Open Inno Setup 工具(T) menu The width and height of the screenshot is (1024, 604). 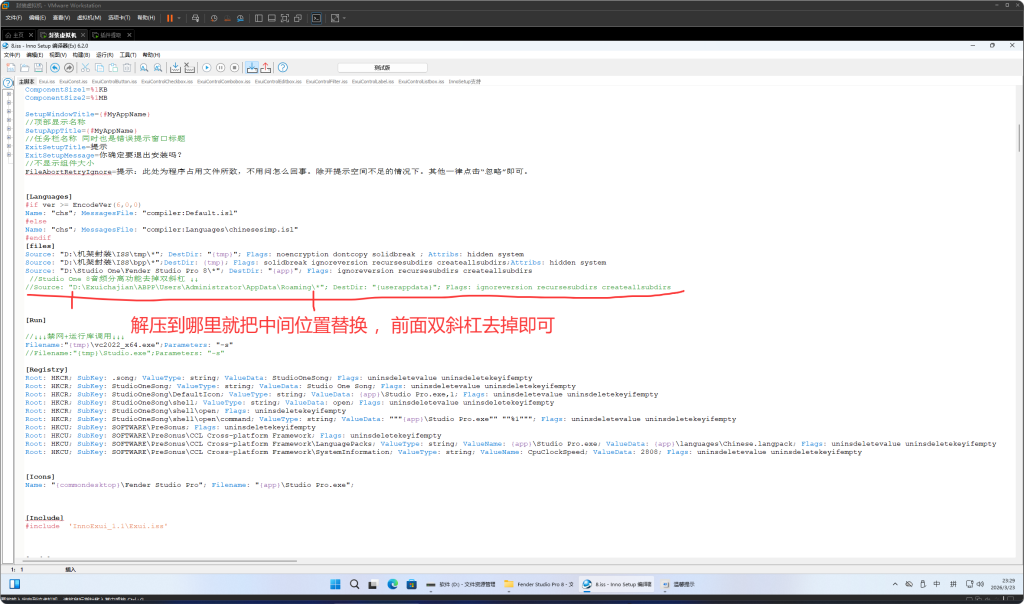(x=128, y=55)
